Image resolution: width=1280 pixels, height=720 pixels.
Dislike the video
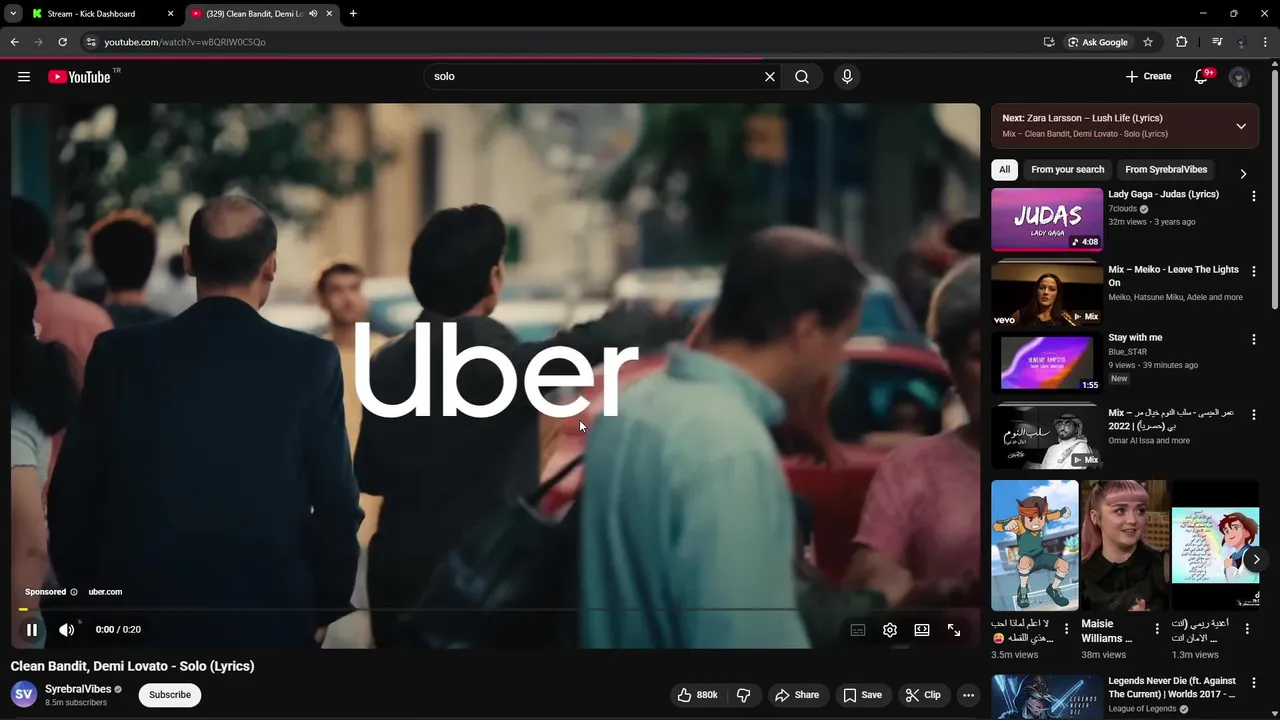tap(744, 695)
